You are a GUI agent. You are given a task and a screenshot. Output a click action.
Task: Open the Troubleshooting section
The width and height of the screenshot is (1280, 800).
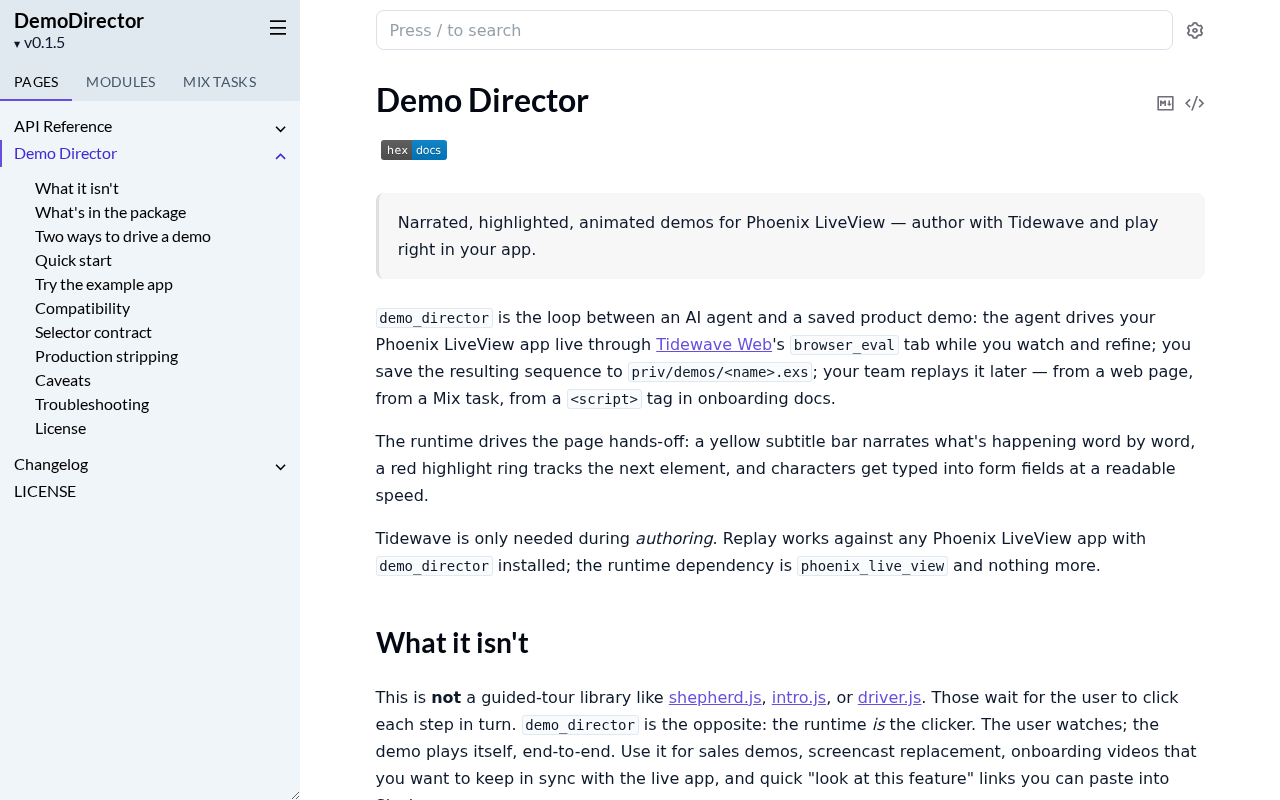[x=92, y=404]
